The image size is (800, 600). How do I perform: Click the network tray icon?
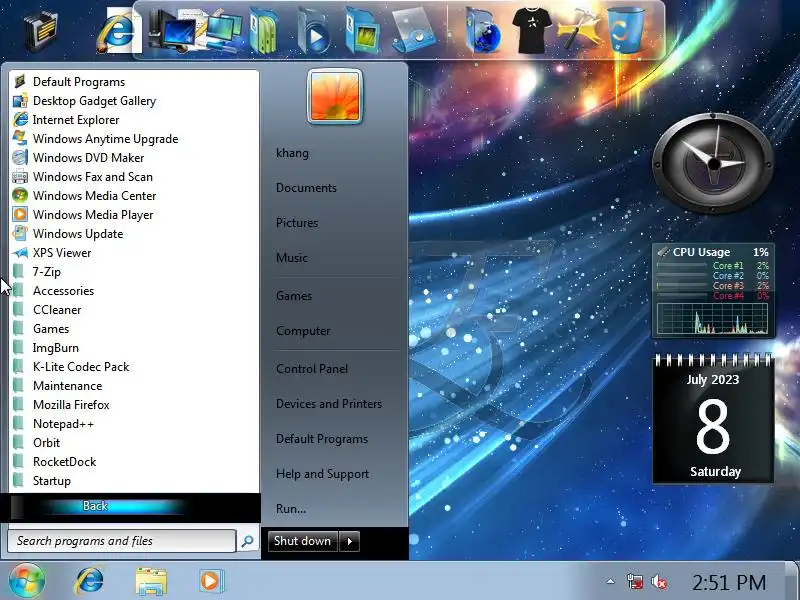click(x=635, y=582)
